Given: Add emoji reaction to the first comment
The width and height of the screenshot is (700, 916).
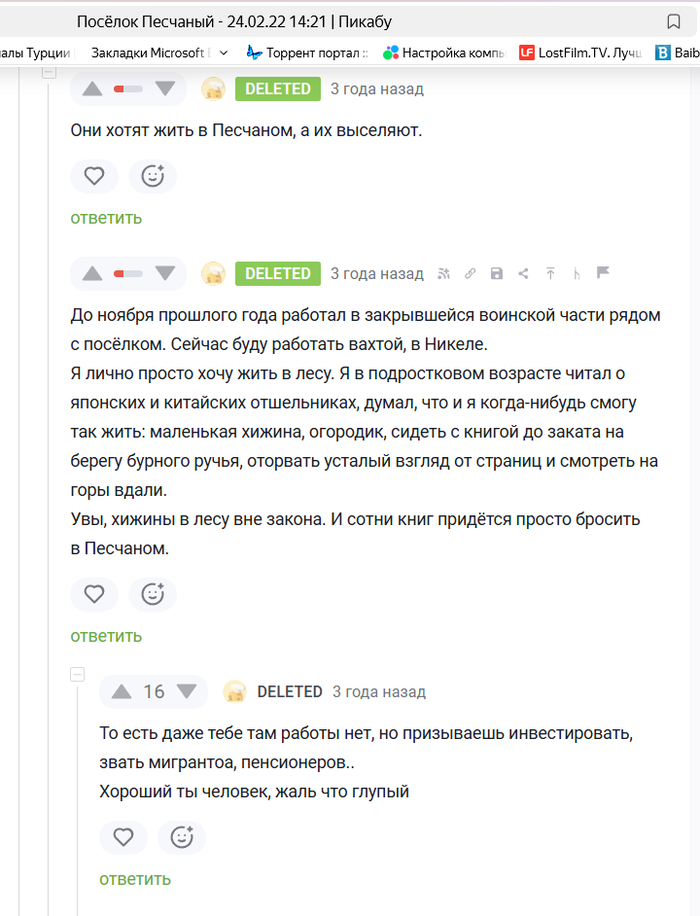Looking at the screenshot, I should click(x=152, y=176).
